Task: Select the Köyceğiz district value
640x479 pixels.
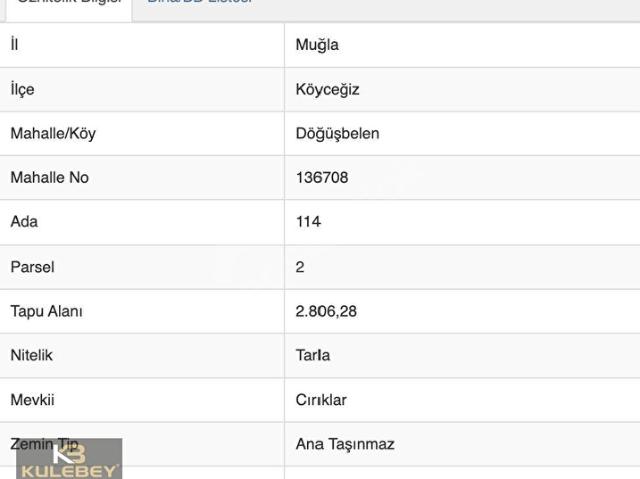Action: 327,89
